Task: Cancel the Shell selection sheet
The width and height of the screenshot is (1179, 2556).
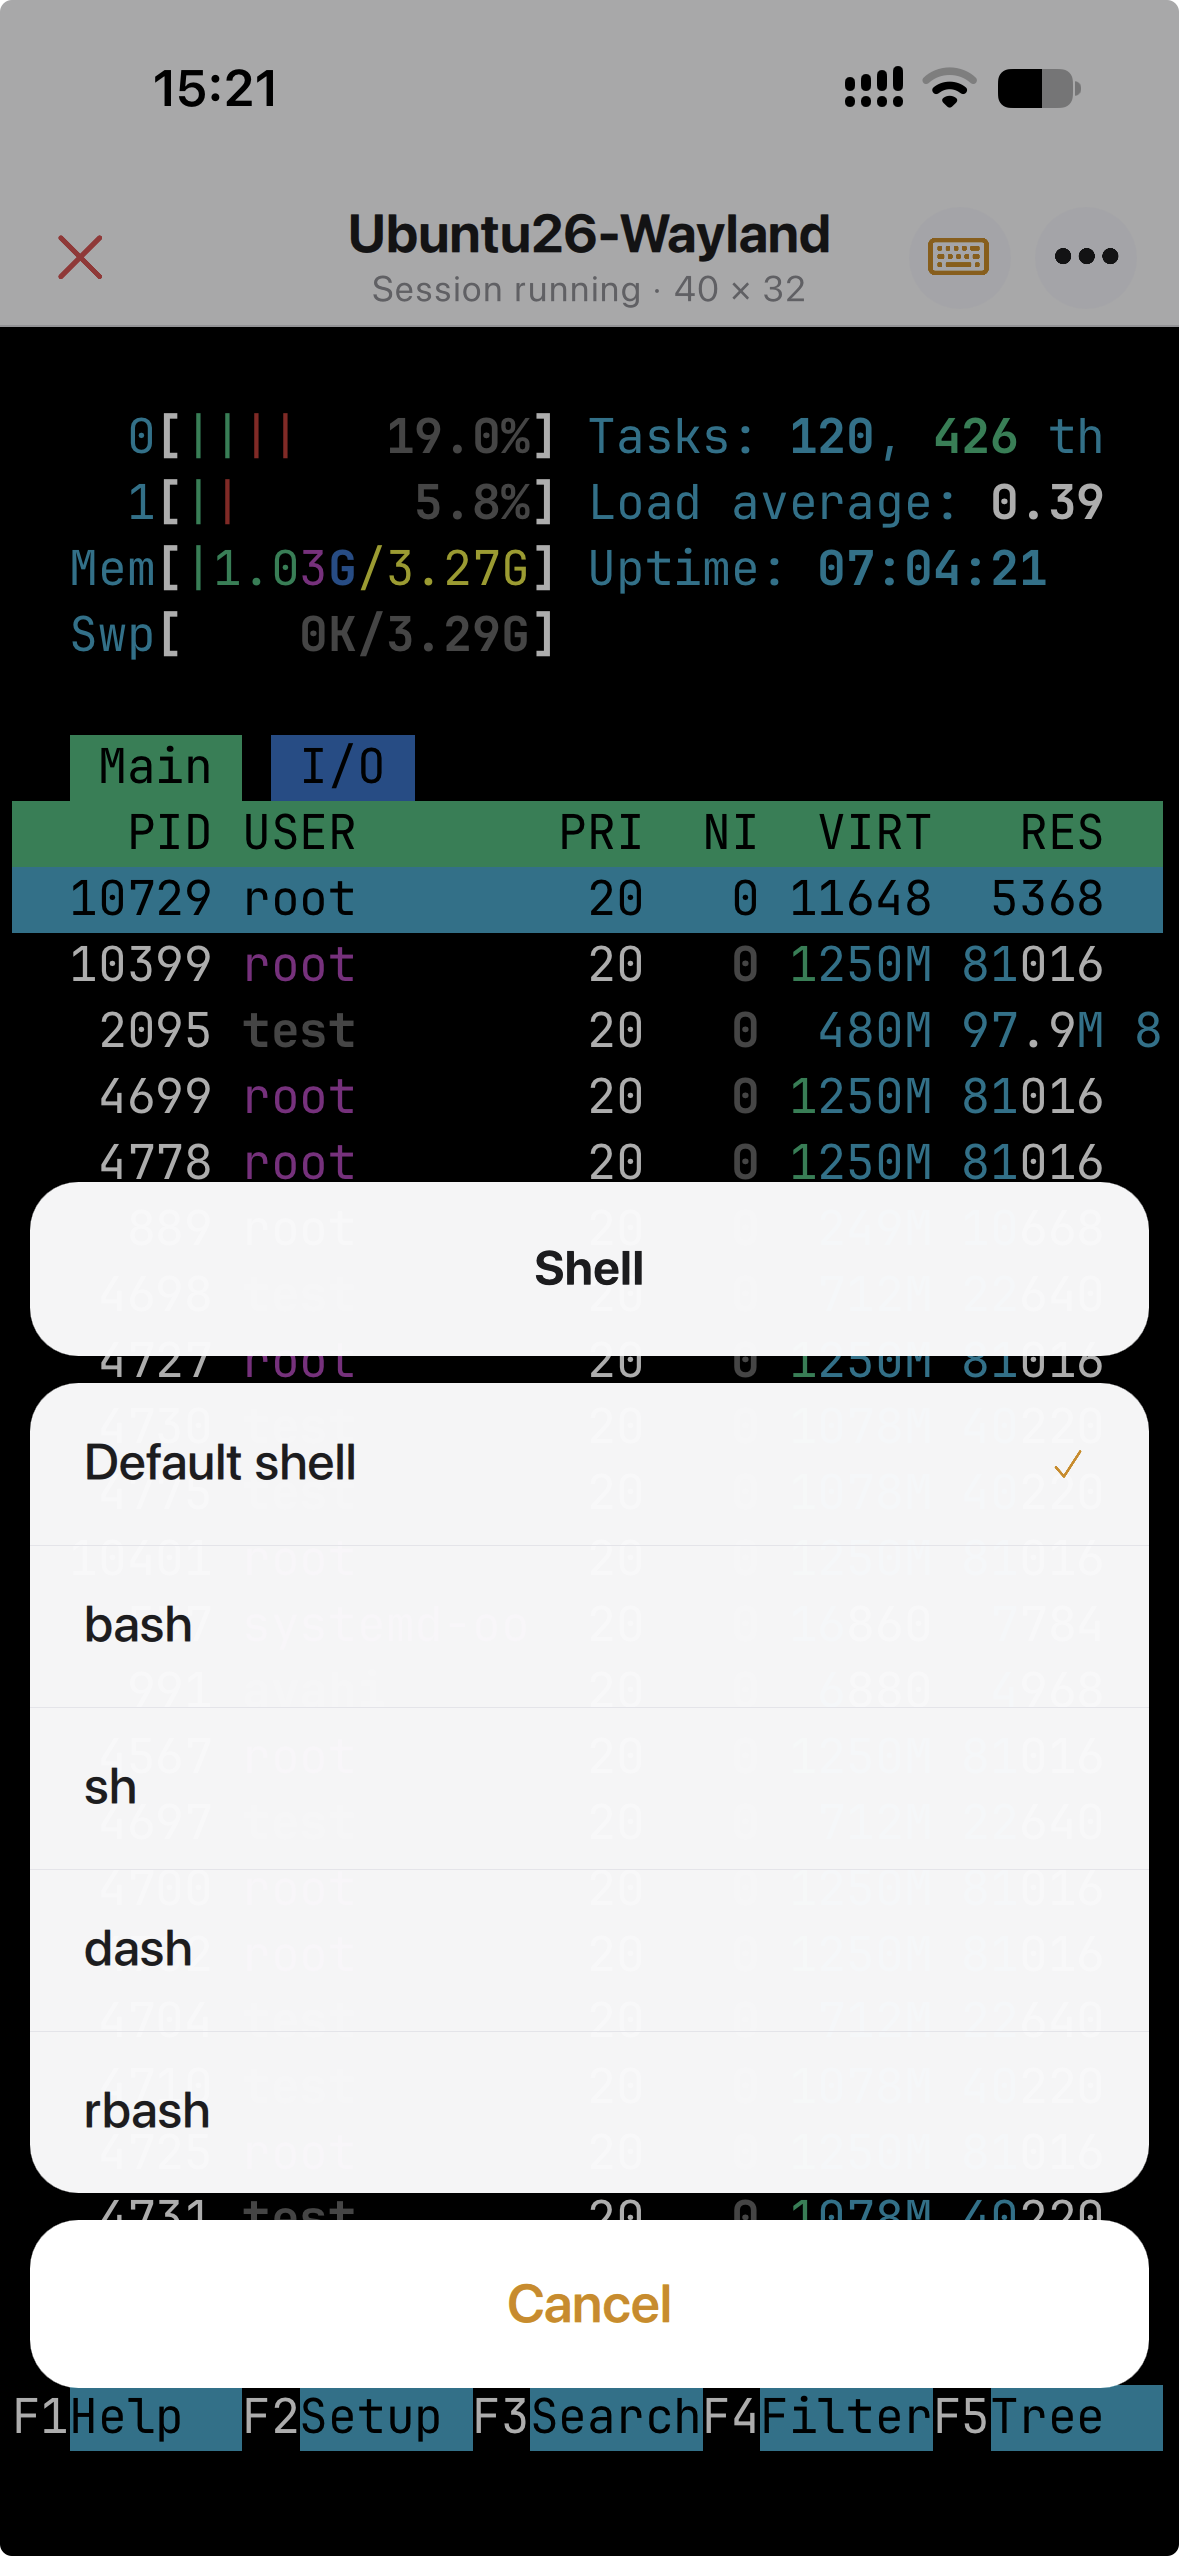Action: (x=589, y=2304)
